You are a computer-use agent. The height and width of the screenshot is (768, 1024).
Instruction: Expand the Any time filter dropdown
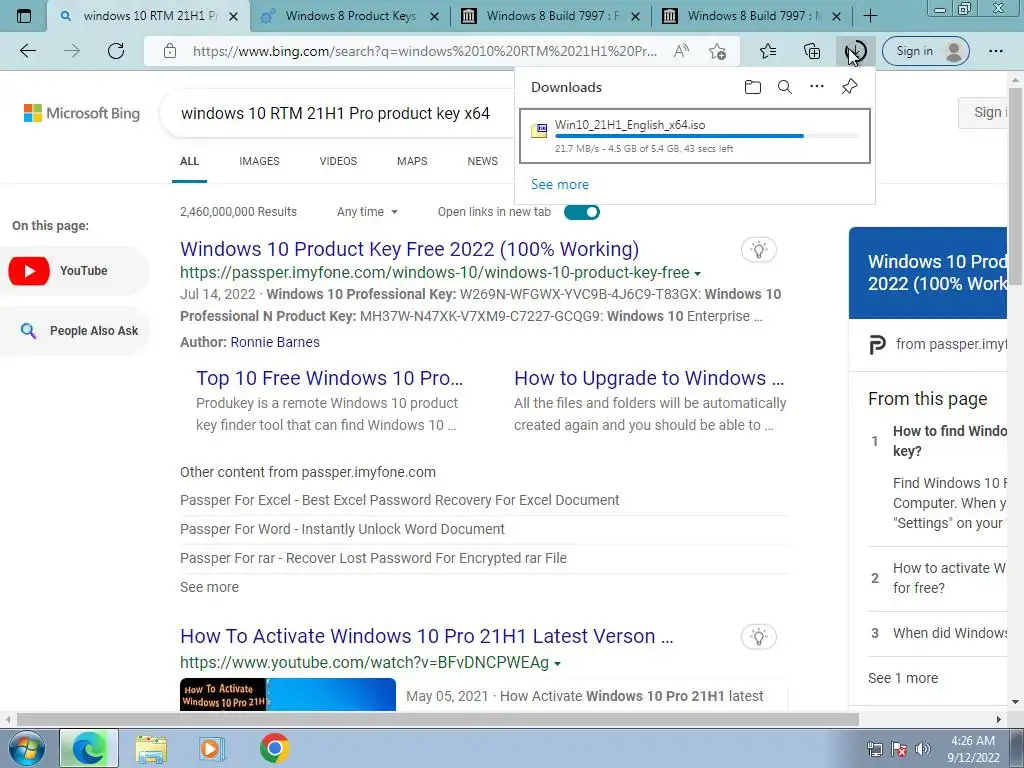click(367, 212)
